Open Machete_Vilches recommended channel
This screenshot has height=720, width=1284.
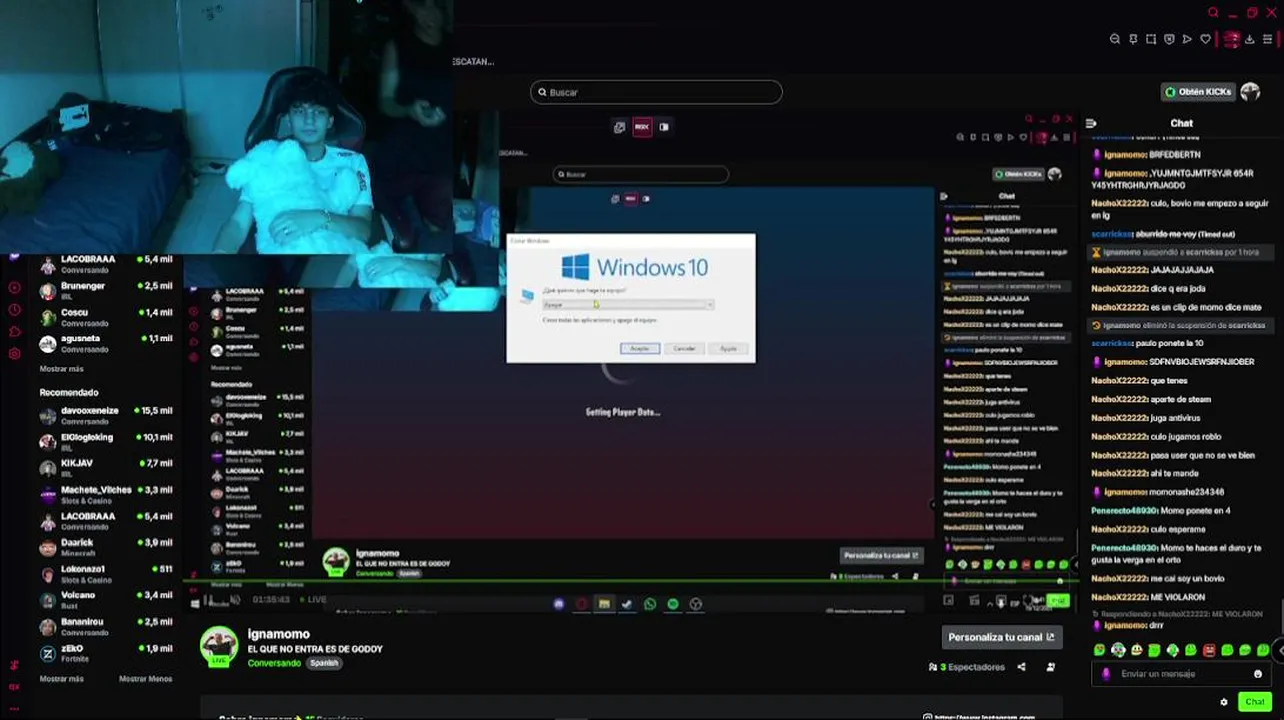click(x=106, y=494)
